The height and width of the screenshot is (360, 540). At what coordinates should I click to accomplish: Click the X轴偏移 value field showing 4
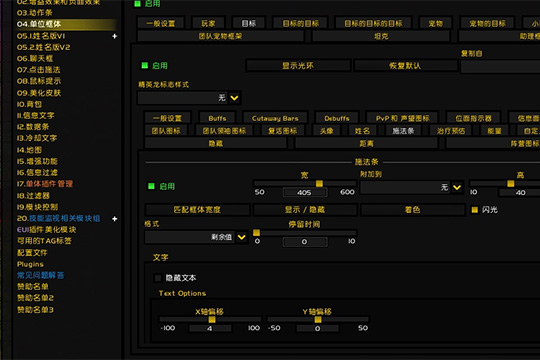coord(210,329)
